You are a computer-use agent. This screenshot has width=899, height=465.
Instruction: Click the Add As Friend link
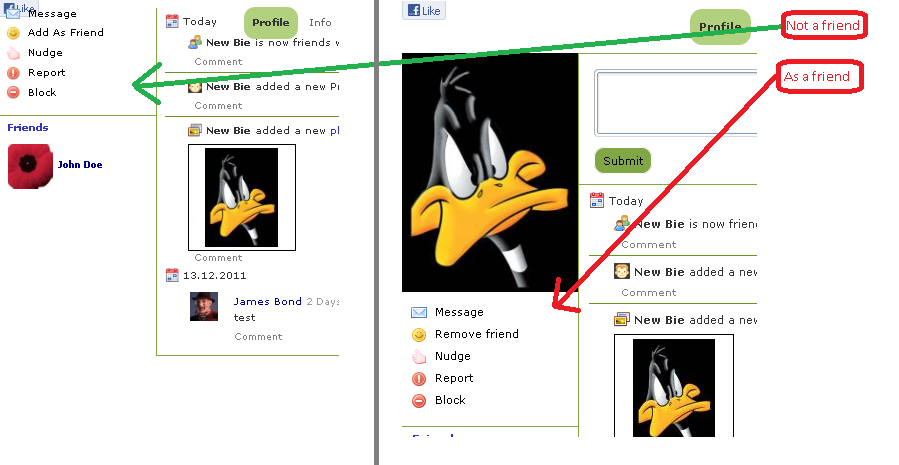coord(66,33)
